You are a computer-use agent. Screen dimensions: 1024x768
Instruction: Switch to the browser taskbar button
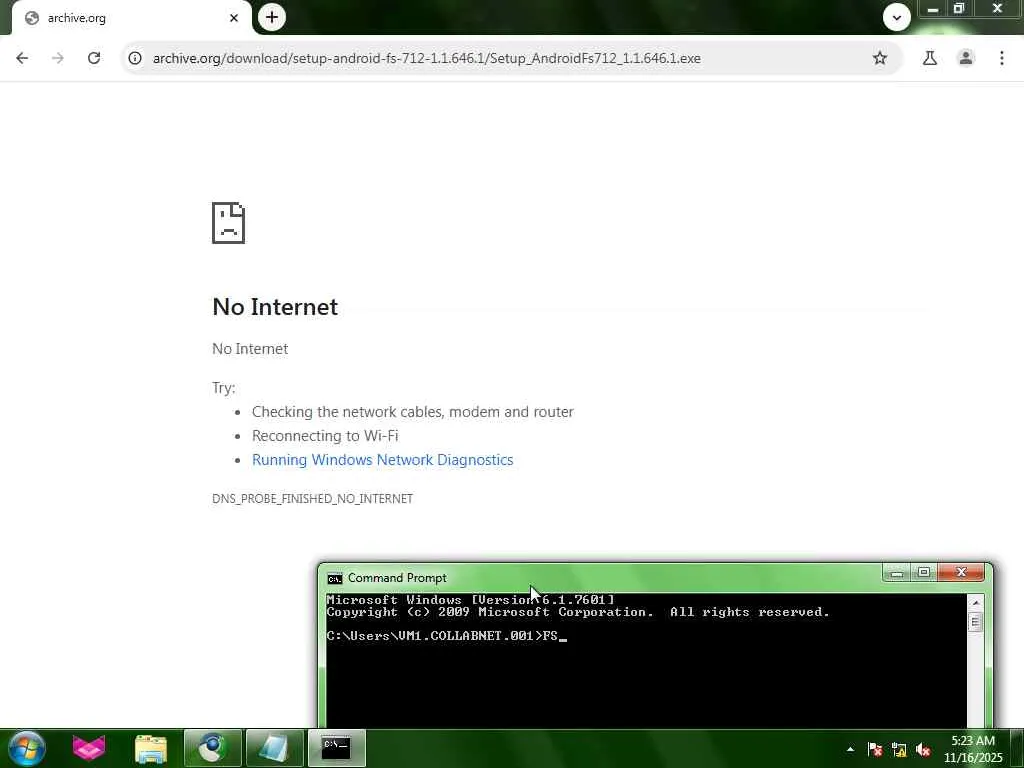point(212,748)
